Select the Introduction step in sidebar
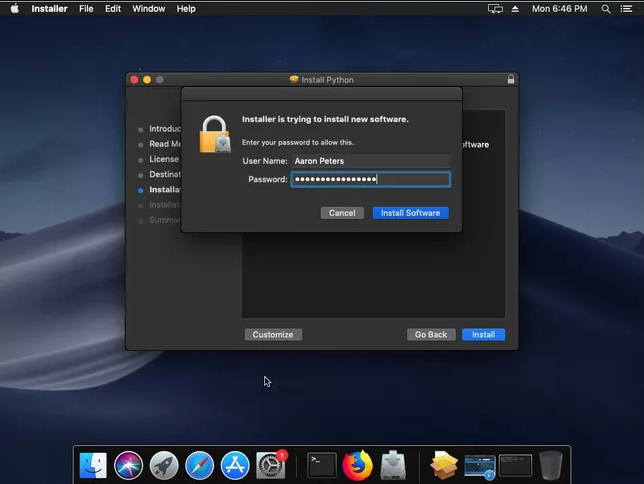Viewport: 644px width, 484px height. [164, 129]
